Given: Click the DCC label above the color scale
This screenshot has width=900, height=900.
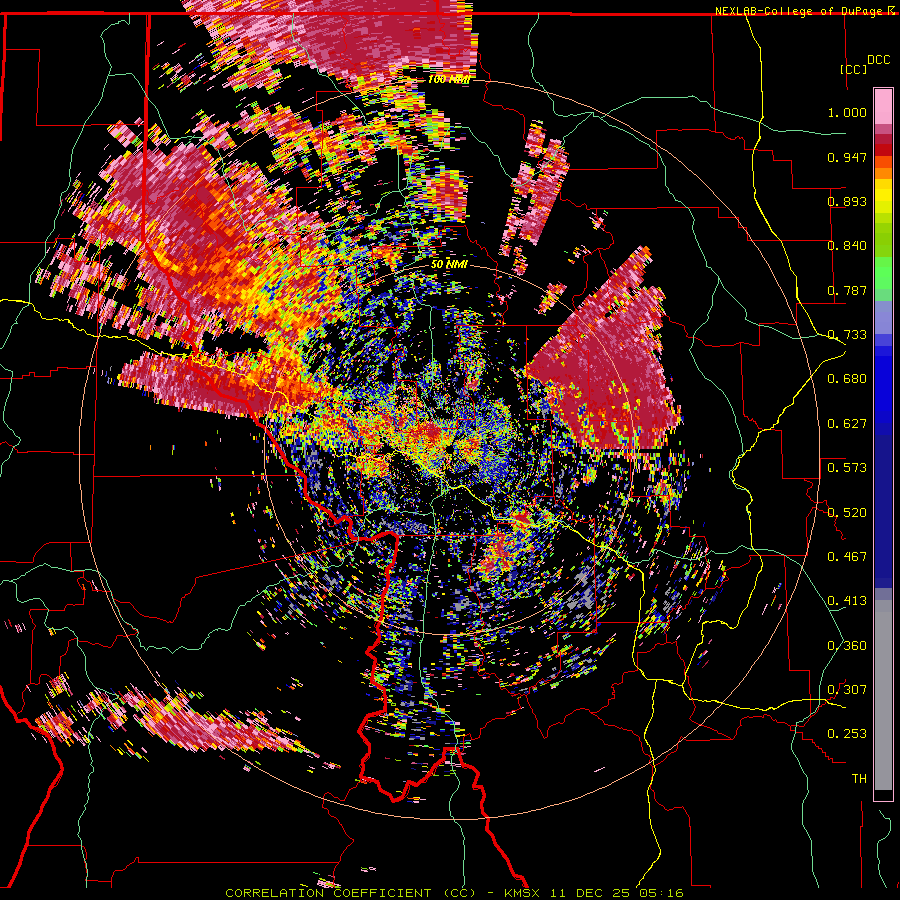Looking at the screenshot, I should (x=878, y=60).
